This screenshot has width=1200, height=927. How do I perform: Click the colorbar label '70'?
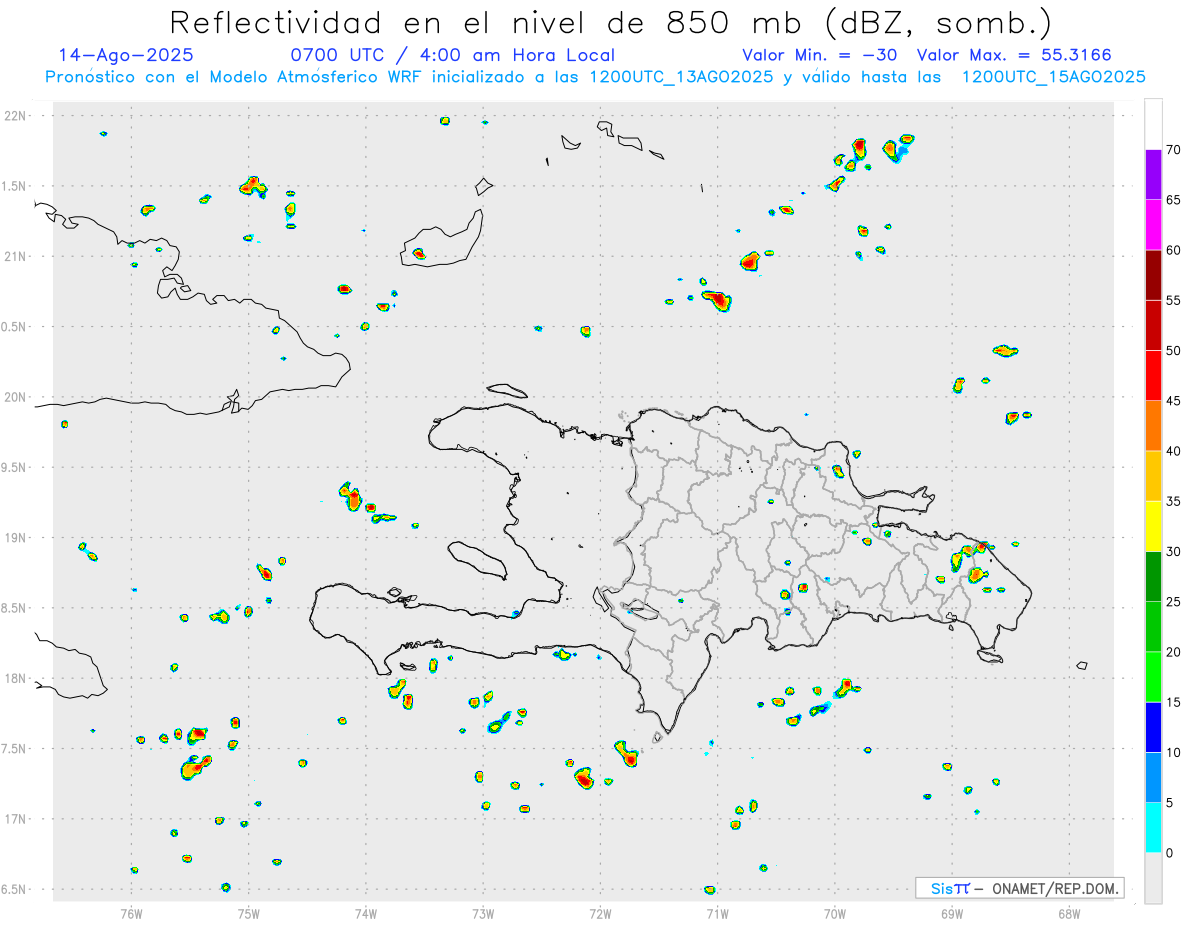coord(1173,150)
